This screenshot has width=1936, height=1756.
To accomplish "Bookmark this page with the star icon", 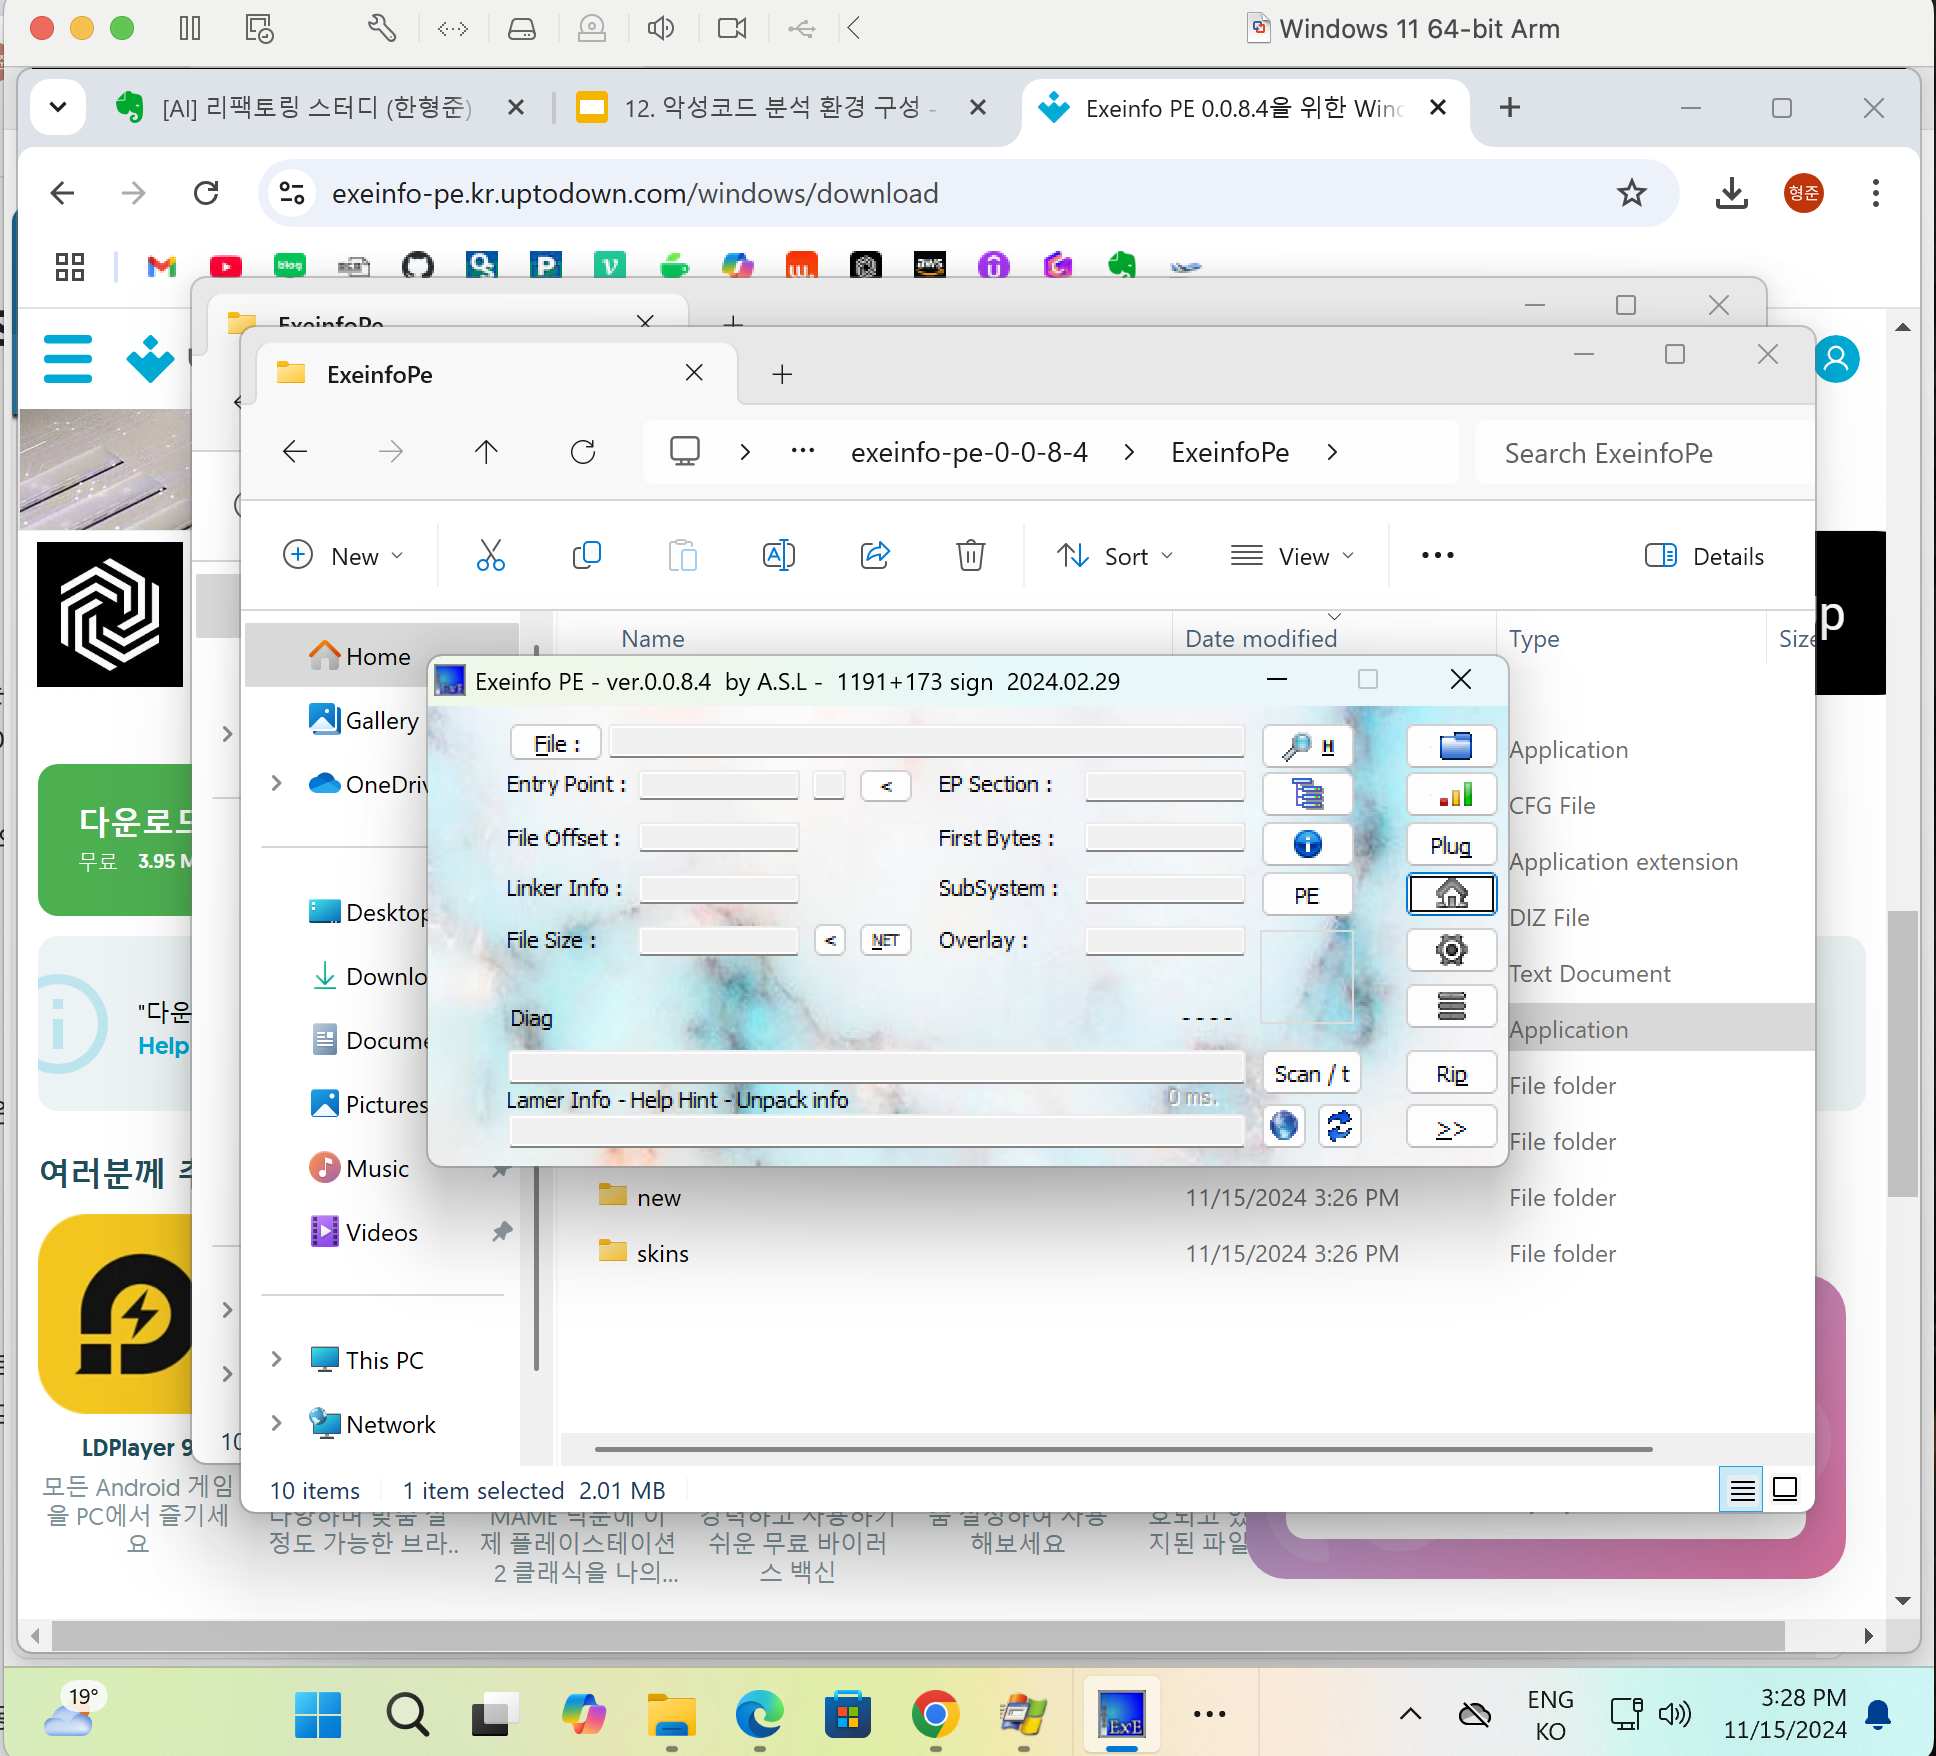I will pos(1632,192).
